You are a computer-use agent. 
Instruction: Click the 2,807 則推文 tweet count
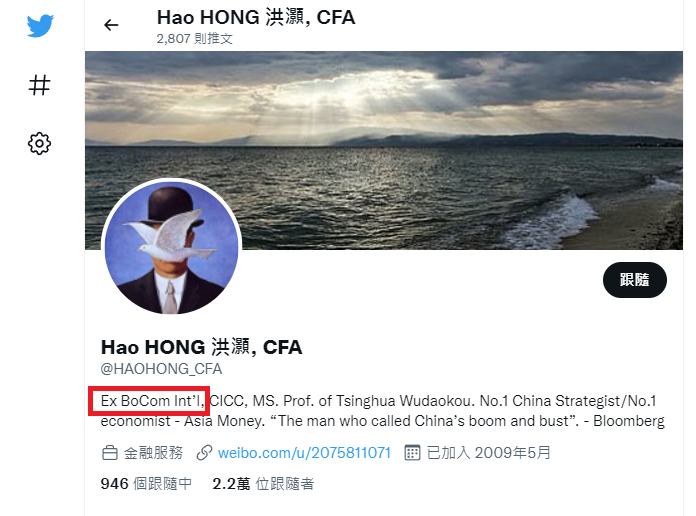[x=194, y=39]
